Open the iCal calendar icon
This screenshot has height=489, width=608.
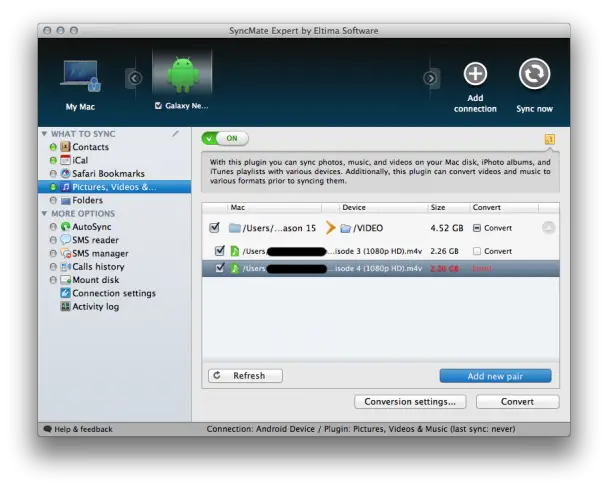[x=66, y=160]
